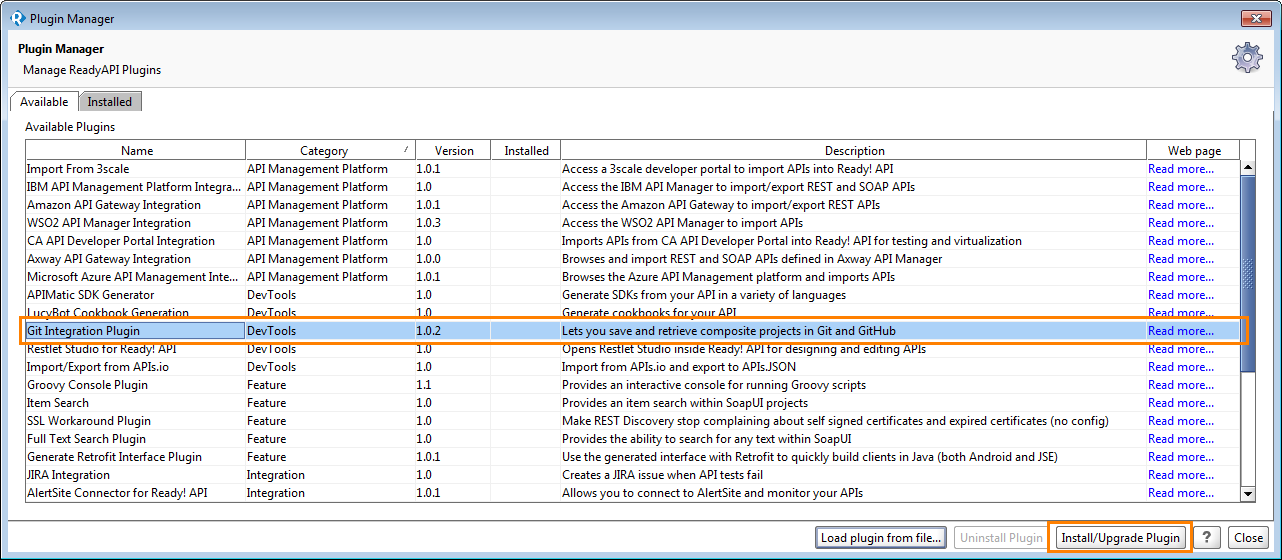Click the Installed column header
1282x560 pixels.
point(526,151)
